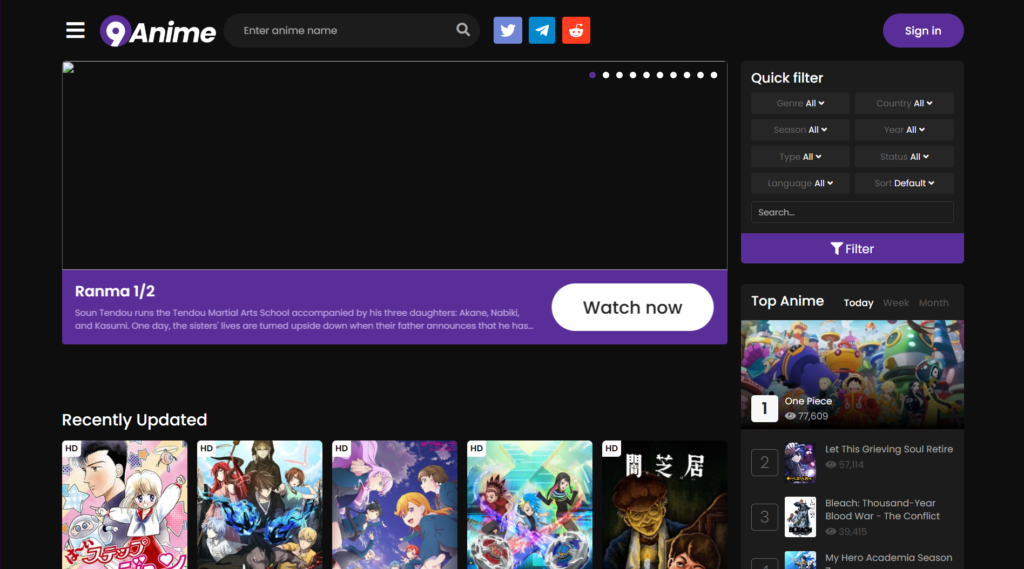Click the rank 3 badge

(764, 517)
